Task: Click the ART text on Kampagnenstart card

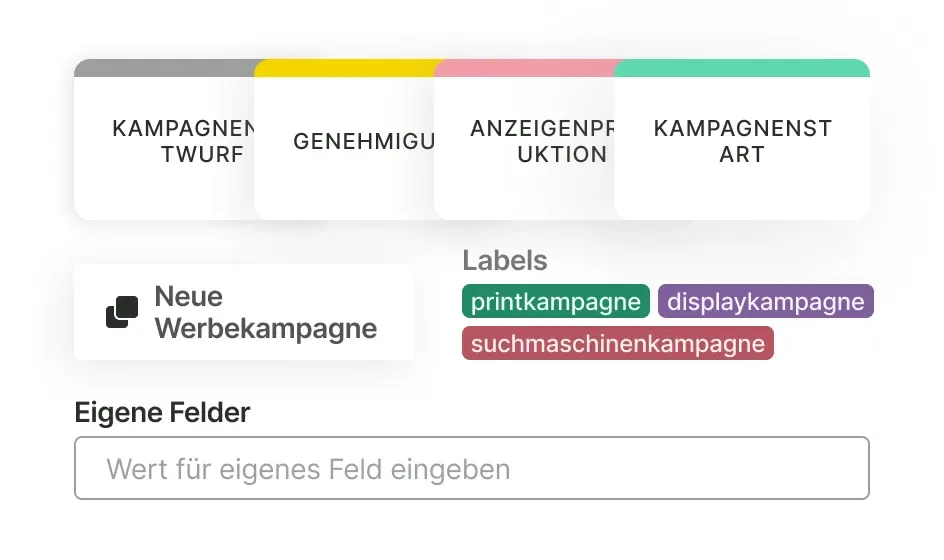Action: (742, 155)
